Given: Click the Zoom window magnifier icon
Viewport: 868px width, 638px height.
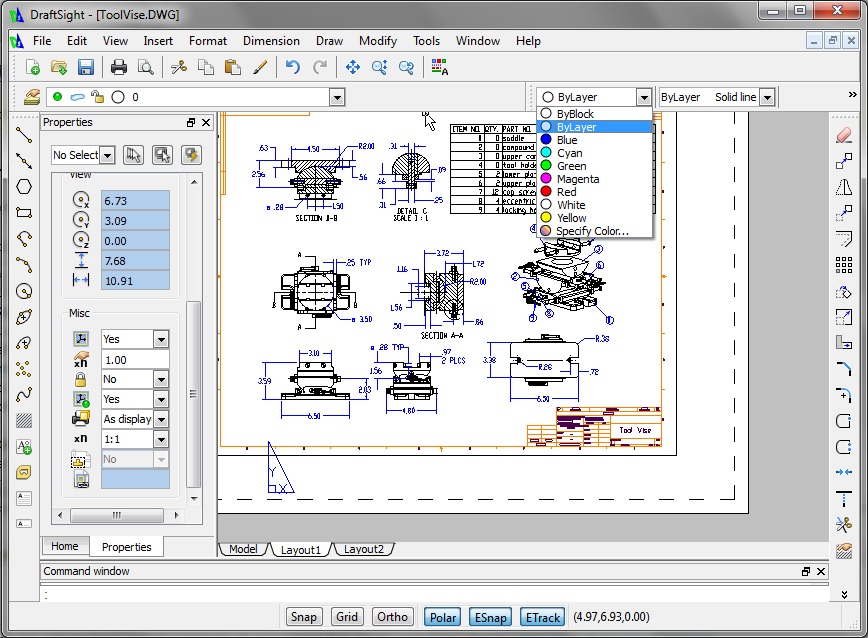Looking at the screenshot, I should (x=379, y=68).
